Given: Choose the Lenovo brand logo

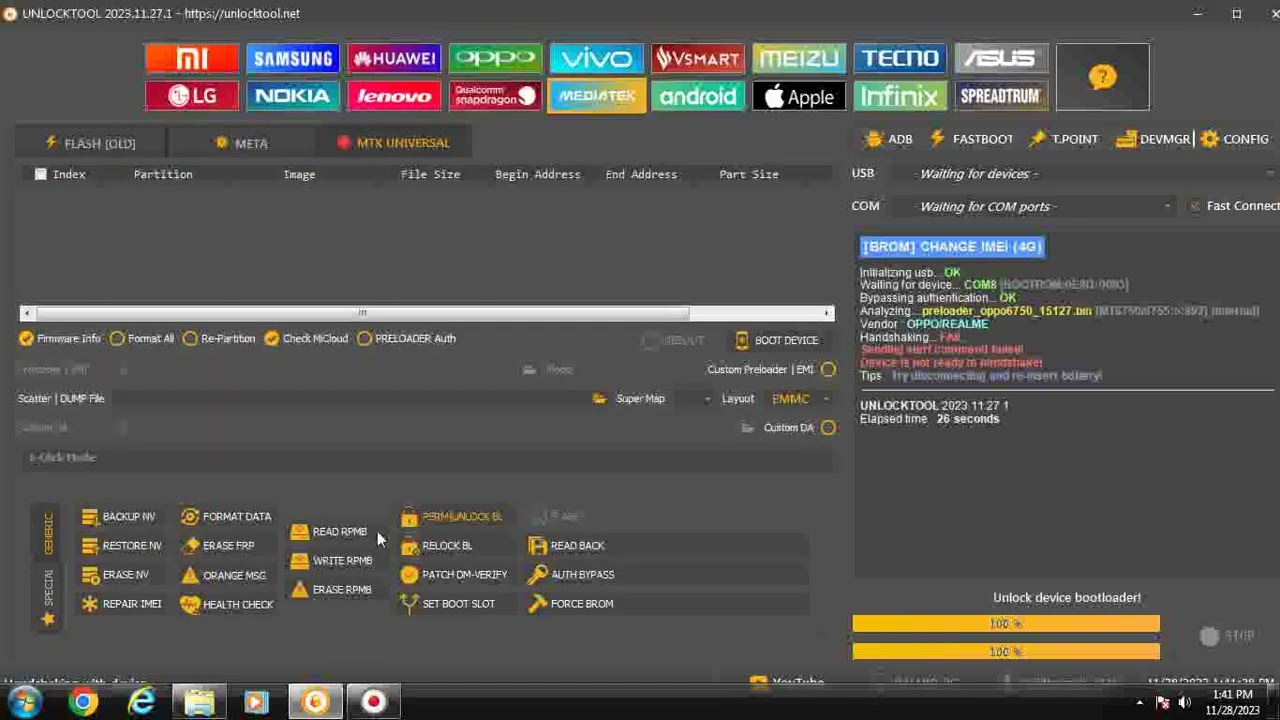Looking at the screenshot, I should click(x=394, y=96).
